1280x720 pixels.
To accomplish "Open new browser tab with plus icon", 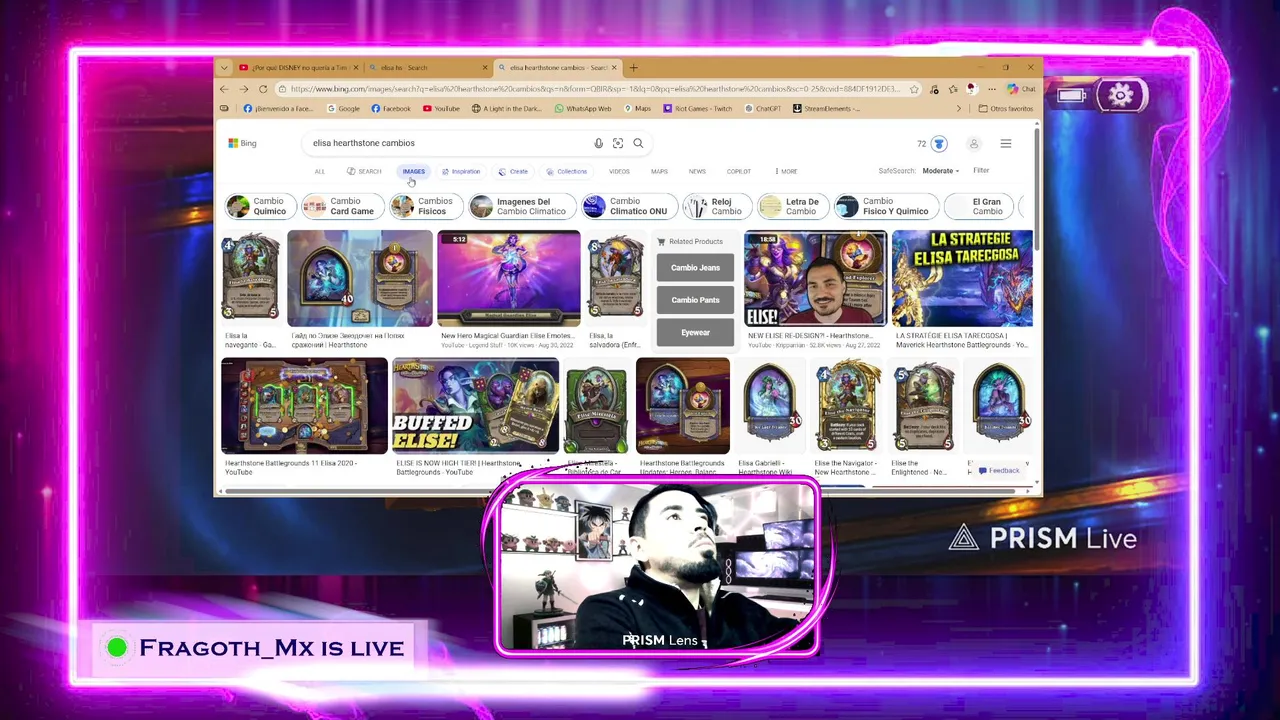I will pos(633,68).
